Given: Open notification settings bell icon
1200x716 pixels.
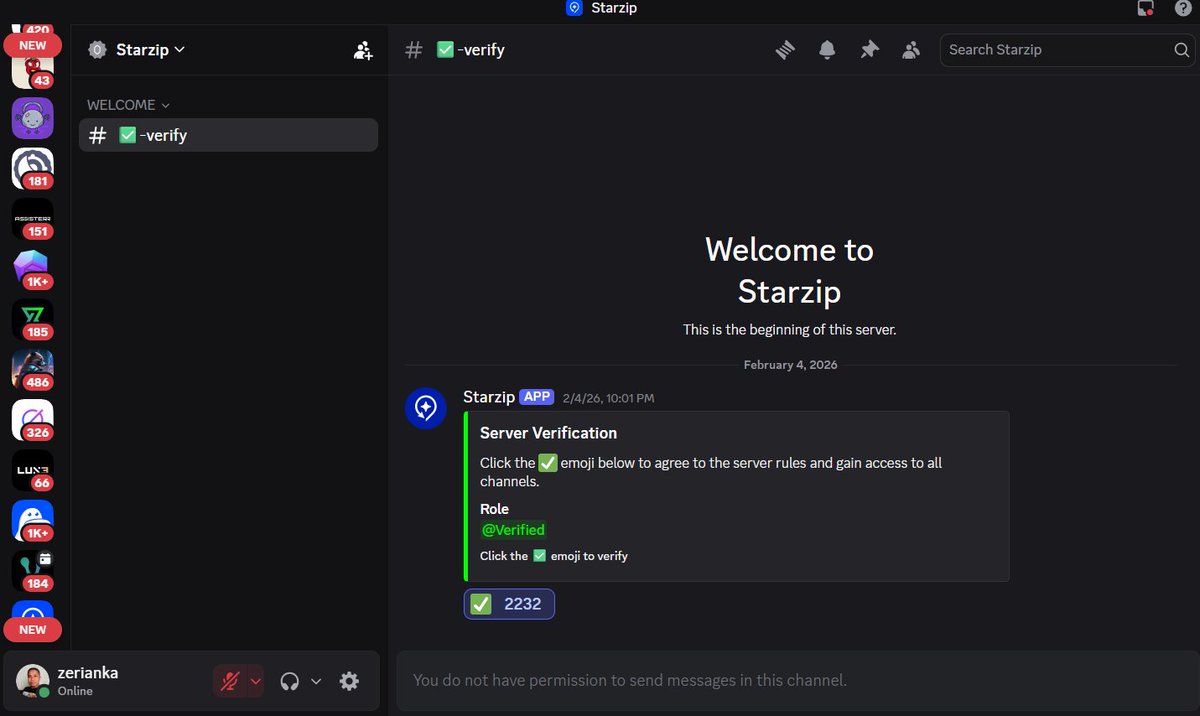Looking at the screenshot, I should [827, 50].
